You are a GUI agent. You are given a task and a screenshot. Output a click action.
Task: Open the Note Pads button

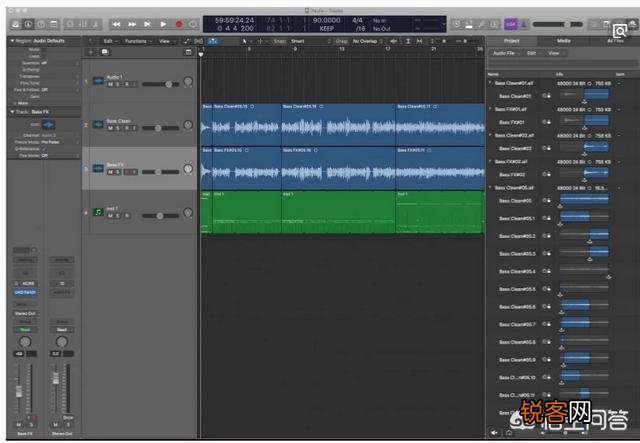[x=607, y=24]
